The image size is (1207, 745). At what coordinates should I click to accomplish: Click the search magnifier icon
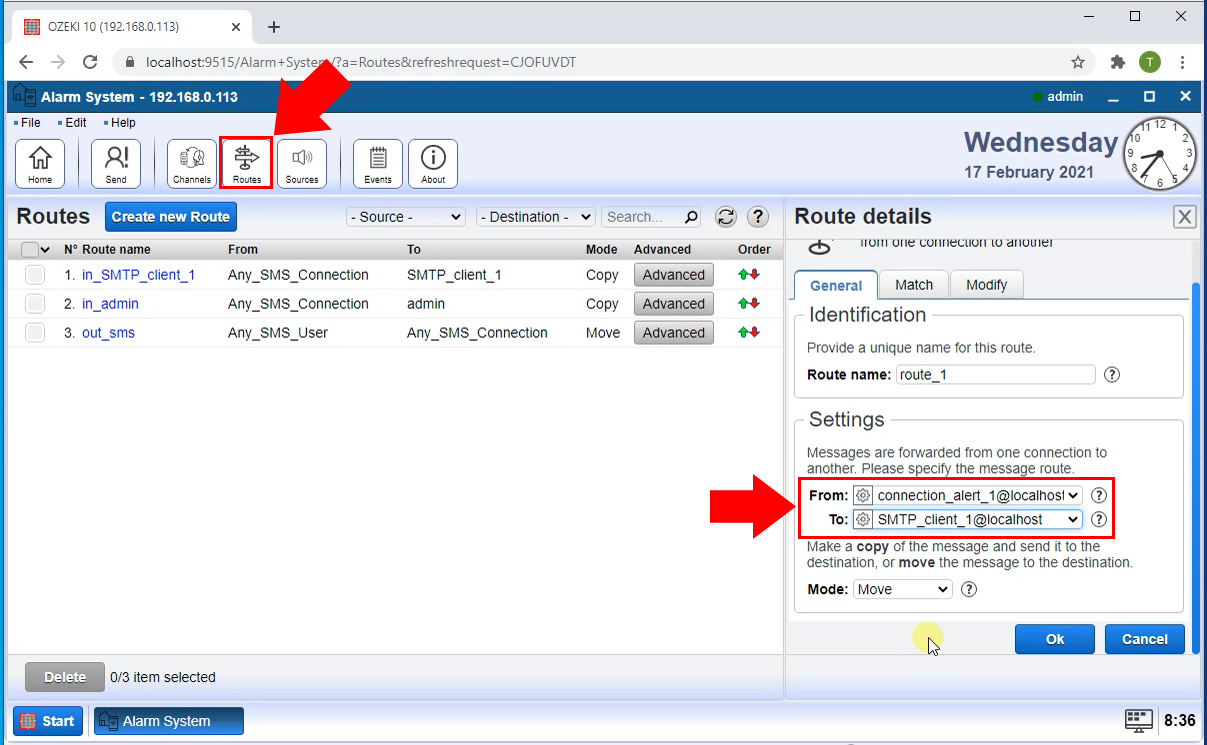point(691,217)
